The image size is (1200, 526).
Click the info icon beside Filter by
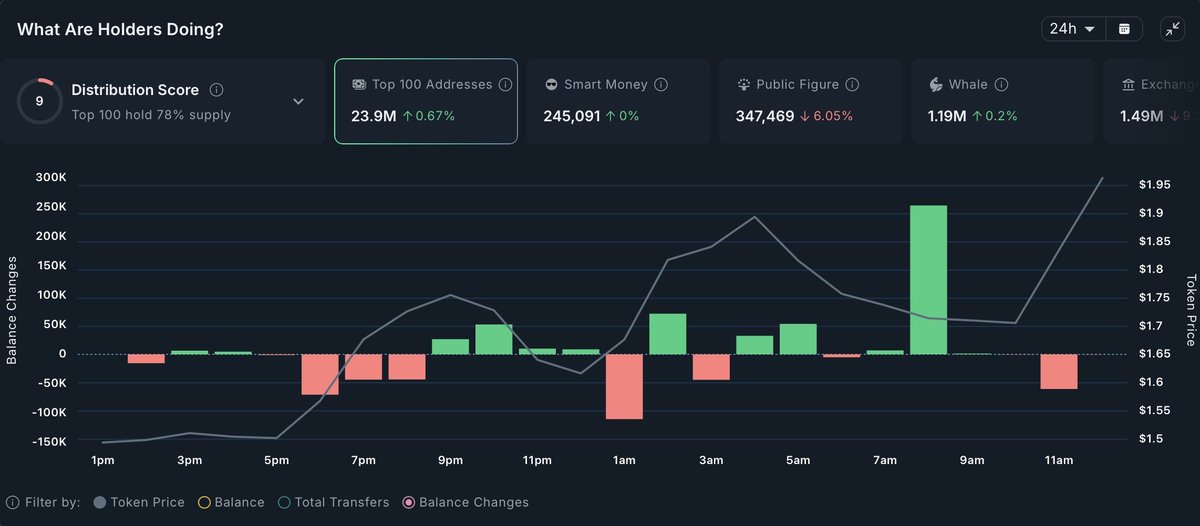tap(13, 502)
